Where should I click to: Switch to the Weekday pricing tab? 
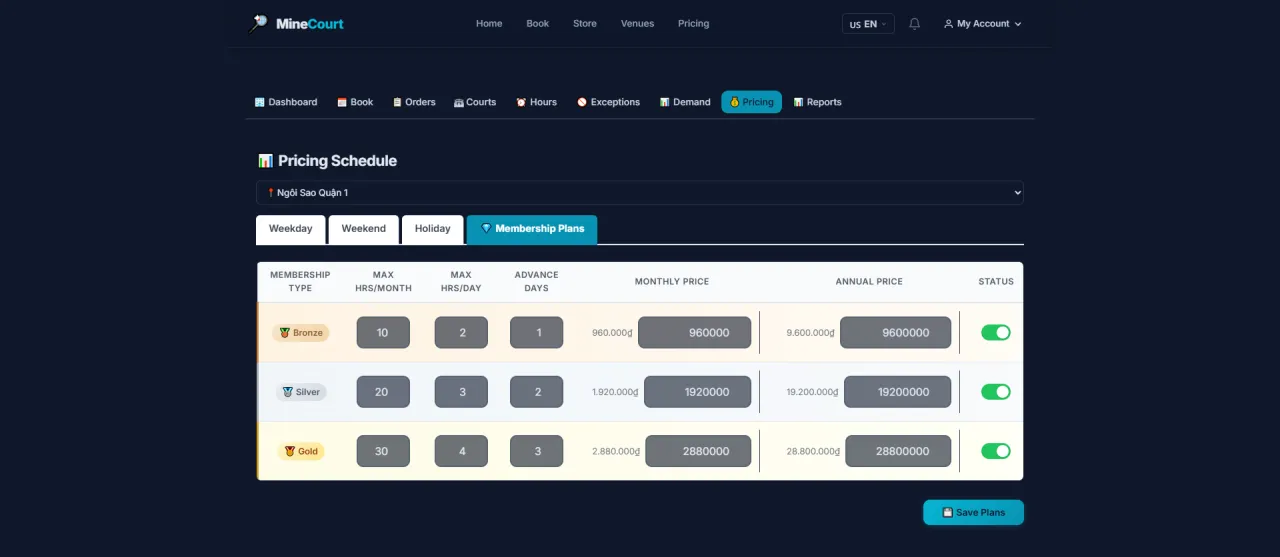click(291, 229)
